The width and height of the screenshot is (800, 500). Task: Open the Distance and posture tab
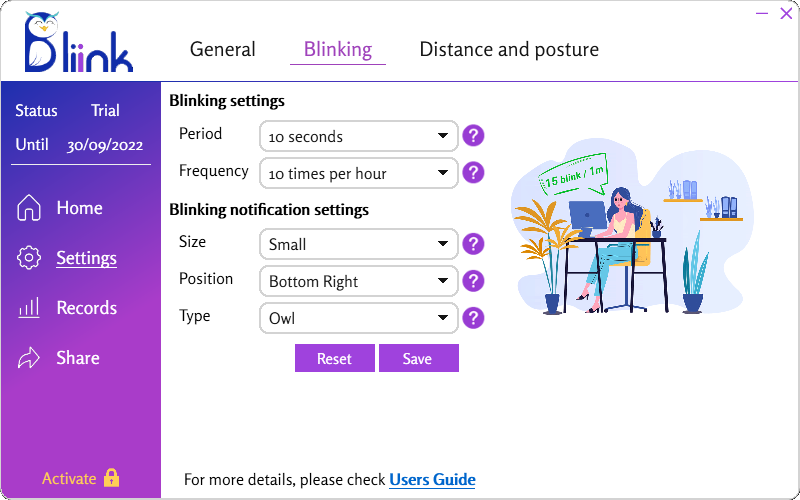509,49
